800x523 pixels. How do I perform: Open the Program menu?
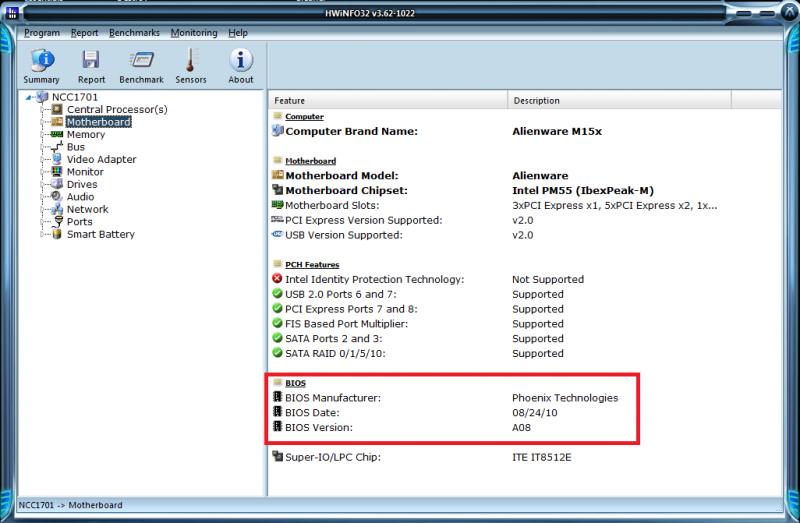42,33
